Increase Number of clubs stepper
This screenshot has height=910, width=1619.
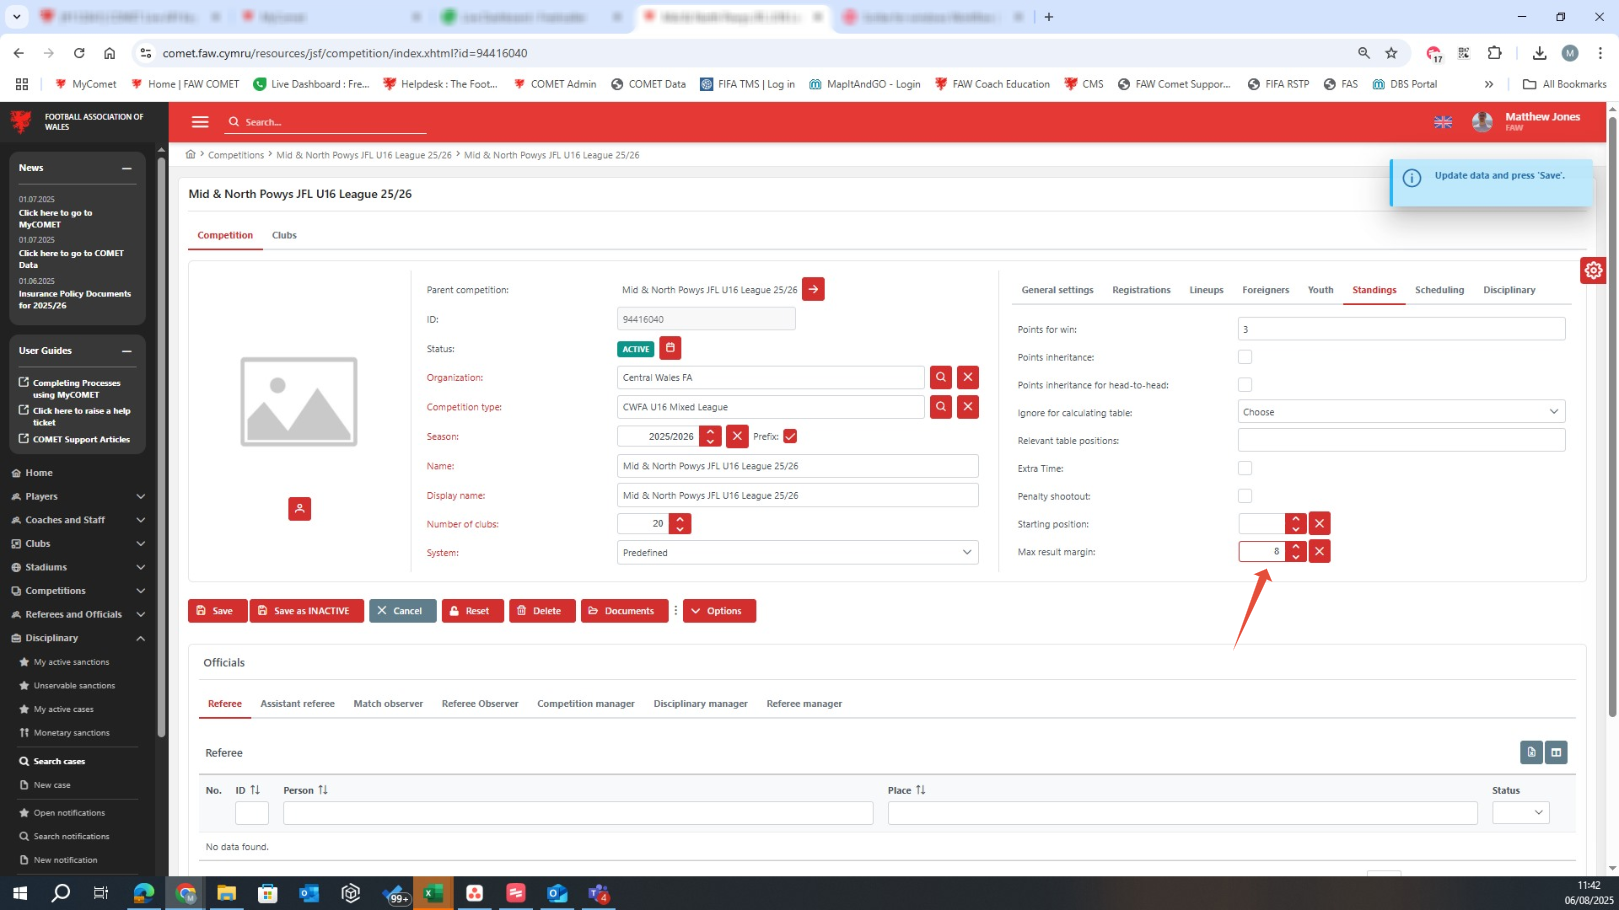point(680,519)
